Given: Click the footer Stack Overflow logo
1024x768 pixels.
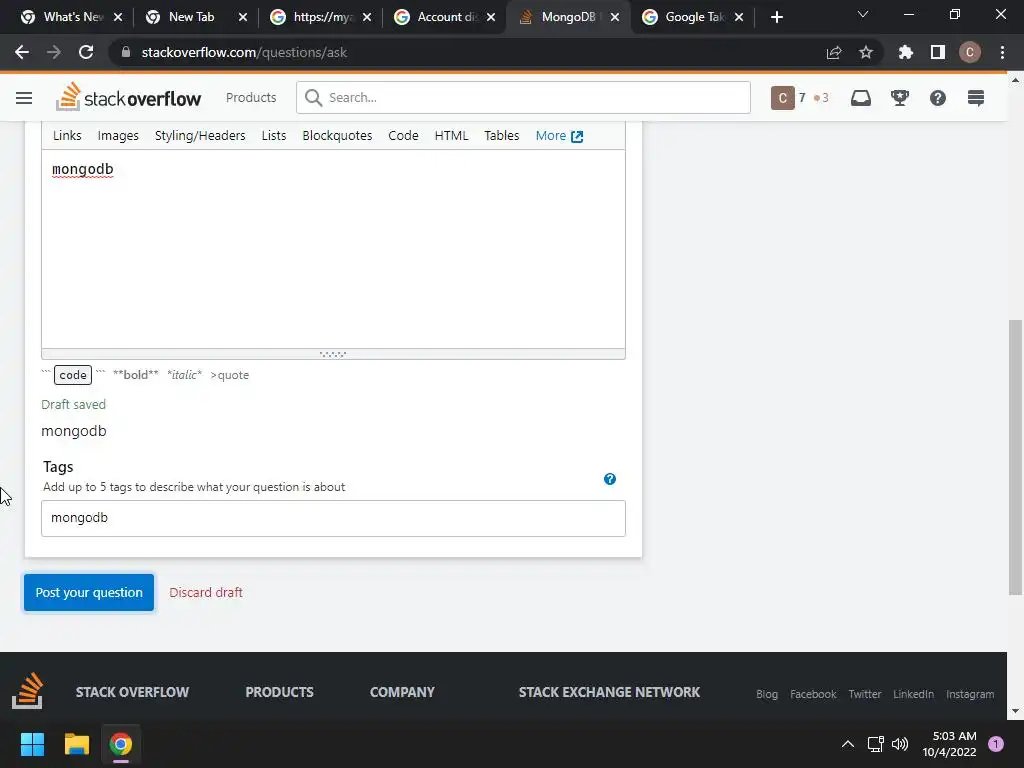Looking at the screenshot, I should (x=27, y=690).
